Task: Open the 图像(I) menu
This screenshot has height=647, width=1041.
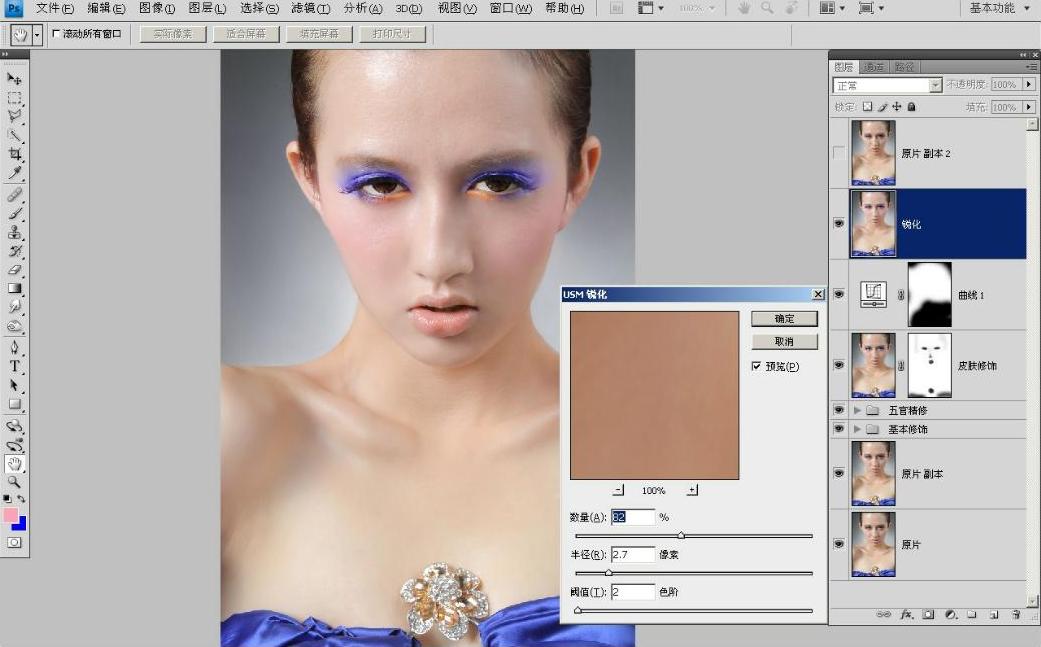Action: tap(157, 9)
